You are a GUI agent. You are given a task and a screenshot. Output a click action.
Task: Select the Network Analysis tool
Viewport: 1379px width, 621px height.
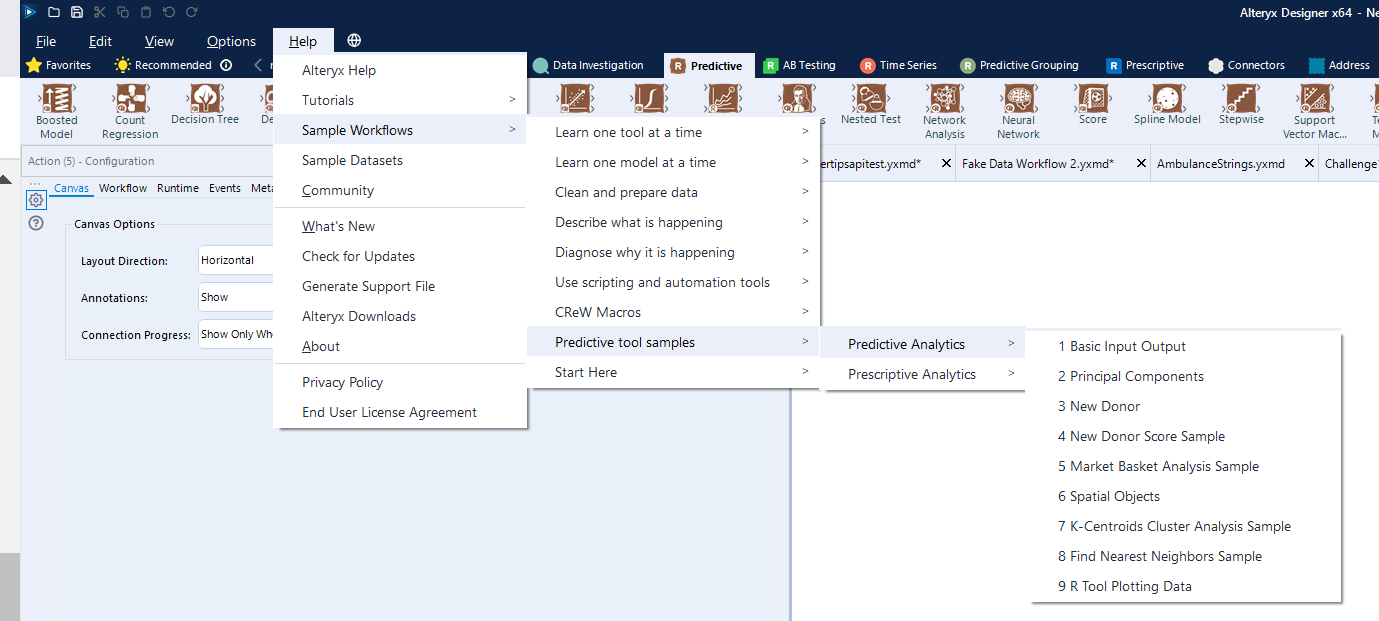[x=944, y=103]
